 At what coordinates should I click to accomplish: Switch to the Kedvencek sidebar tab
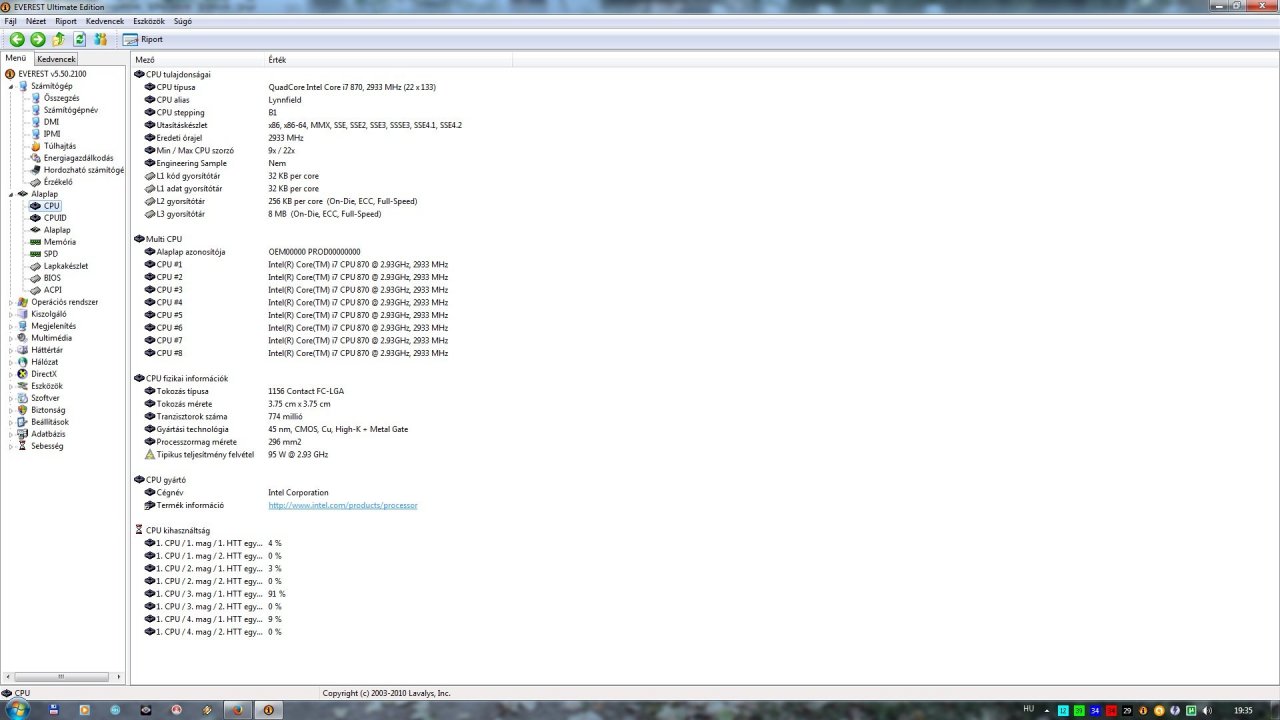pyautogui.click(x=56, y=59)
